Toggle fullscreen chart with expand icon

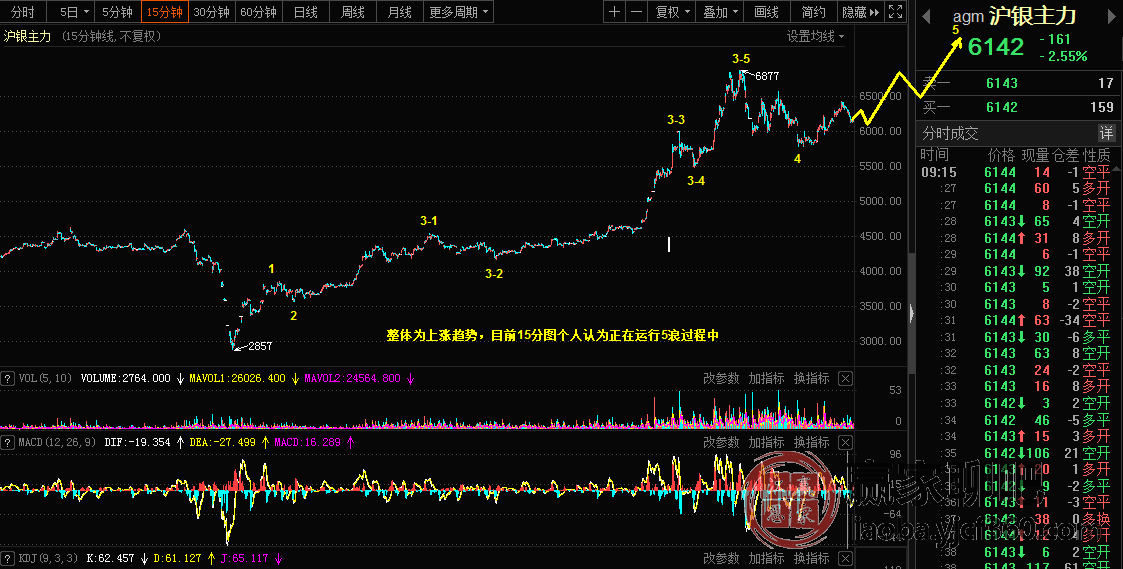click(x=895, y=12)
